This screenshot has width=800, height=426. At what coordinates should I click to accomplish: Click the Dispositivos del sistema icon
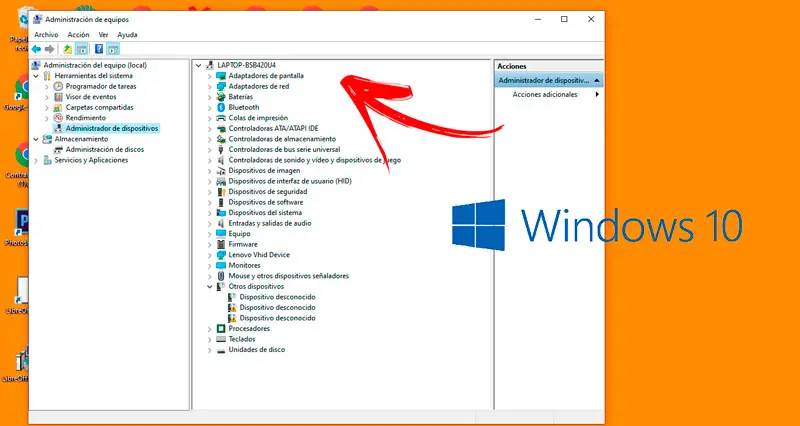click(x=221, y=213)
